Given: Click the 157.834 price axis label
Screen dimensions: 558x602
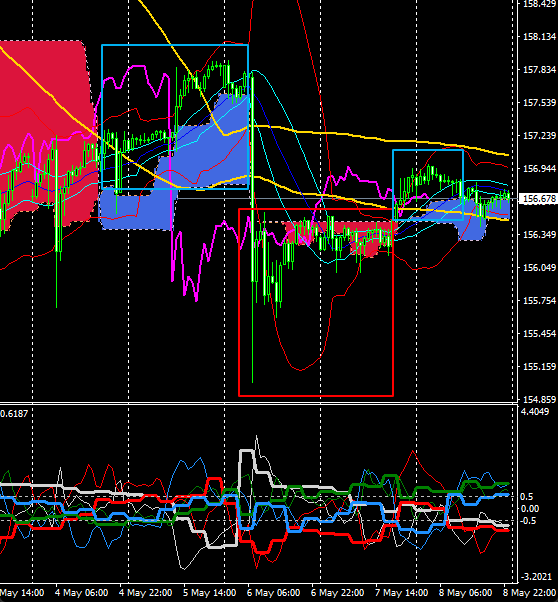Looking at the screenshot, I should coord(539,69).
